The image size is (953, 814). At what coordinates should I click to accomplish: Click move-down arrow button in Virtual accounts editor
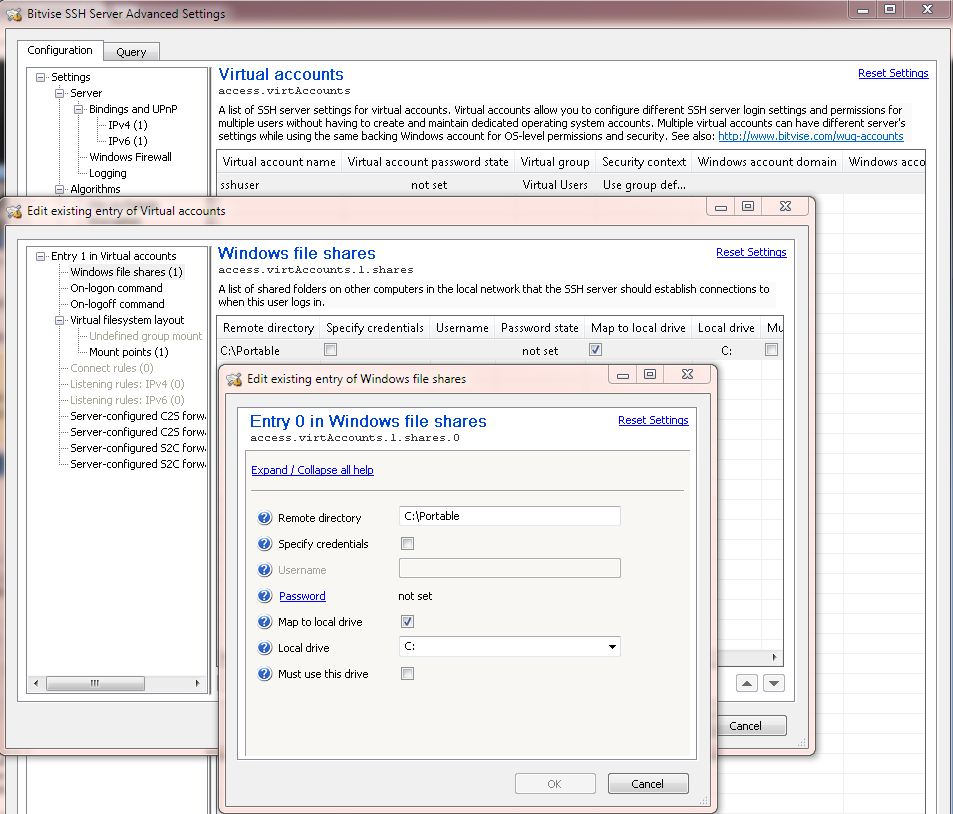pyautogui.click(x=774, y=683)
